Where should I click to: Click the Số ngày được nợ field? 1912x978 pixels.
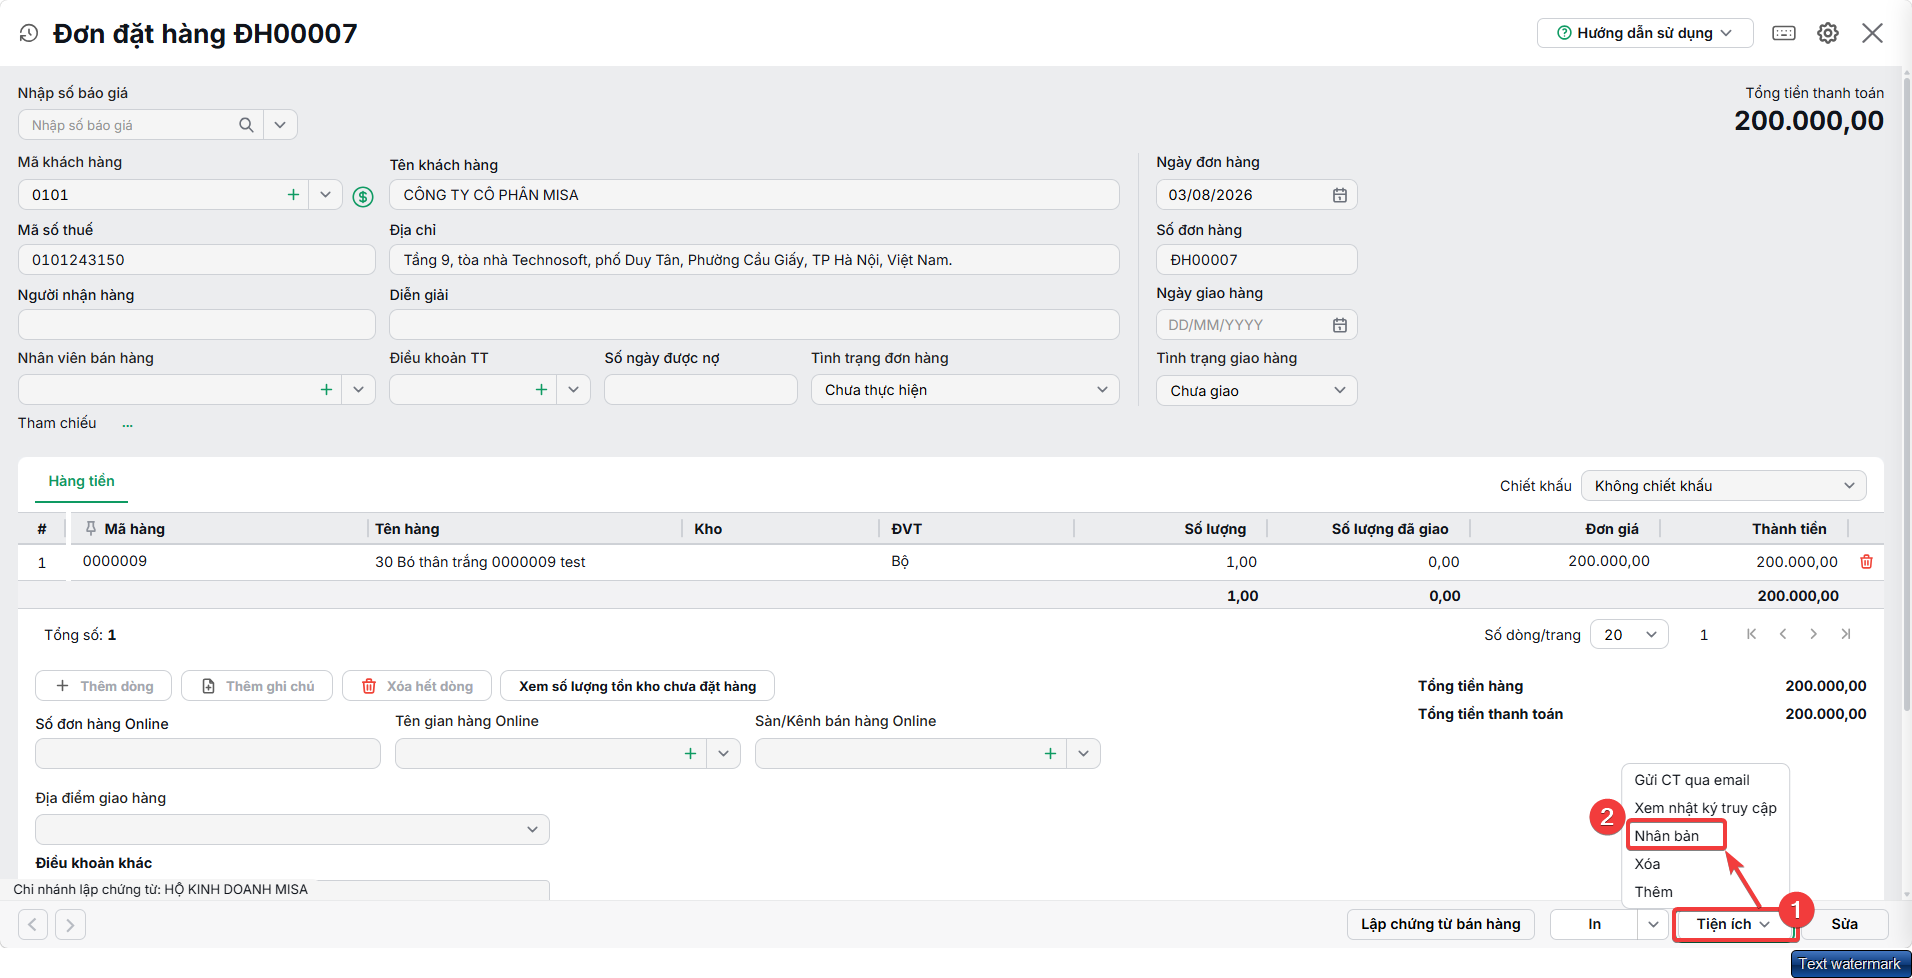coord(701,390)
